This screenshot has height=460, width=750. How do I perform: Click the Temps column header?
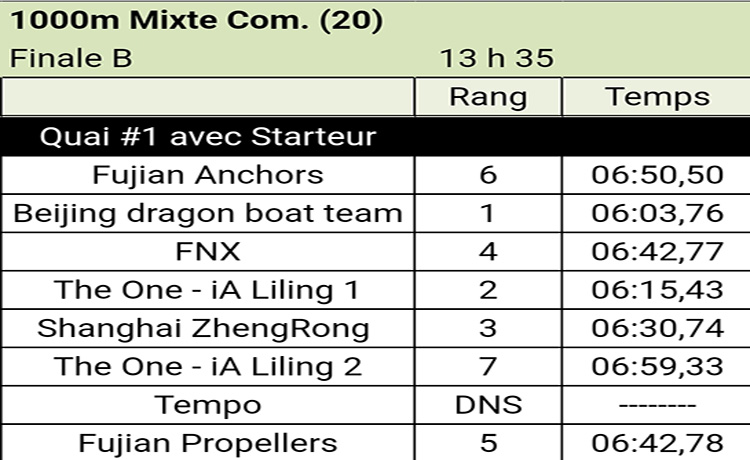click(656, 97)
